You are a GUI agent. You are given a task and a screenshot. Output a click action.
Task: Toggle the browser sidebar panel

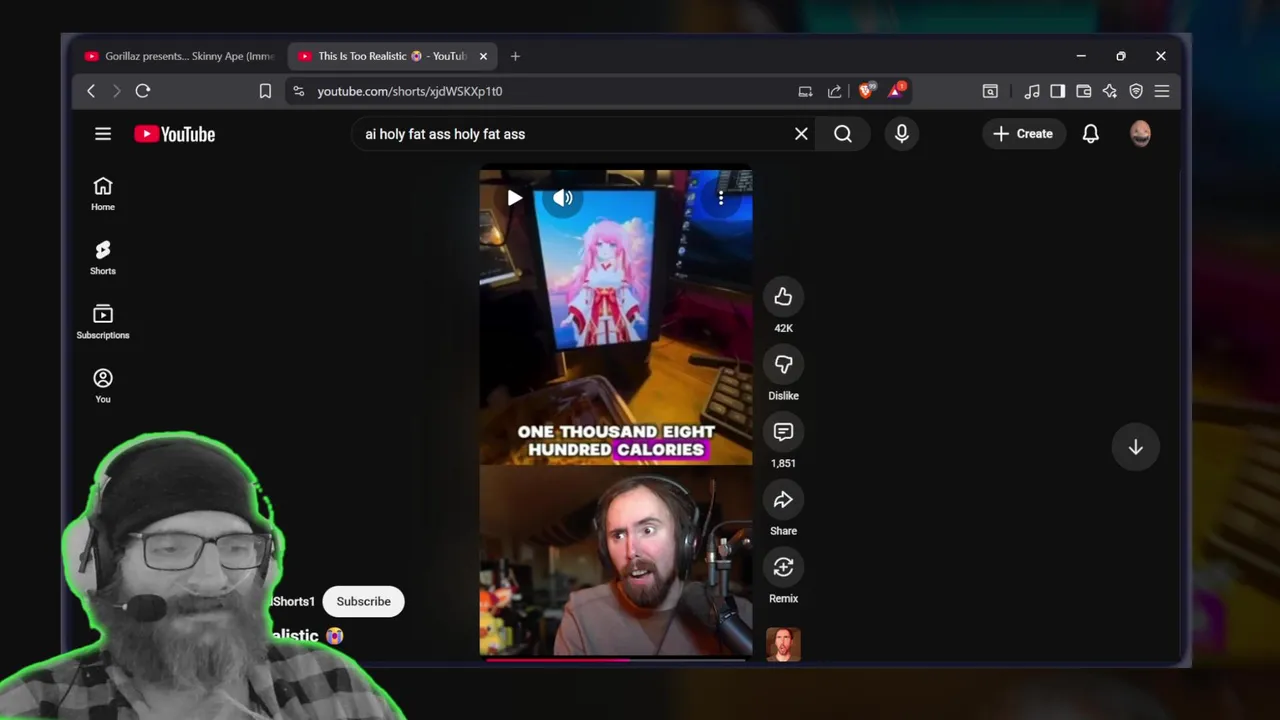coord(1057,91)
